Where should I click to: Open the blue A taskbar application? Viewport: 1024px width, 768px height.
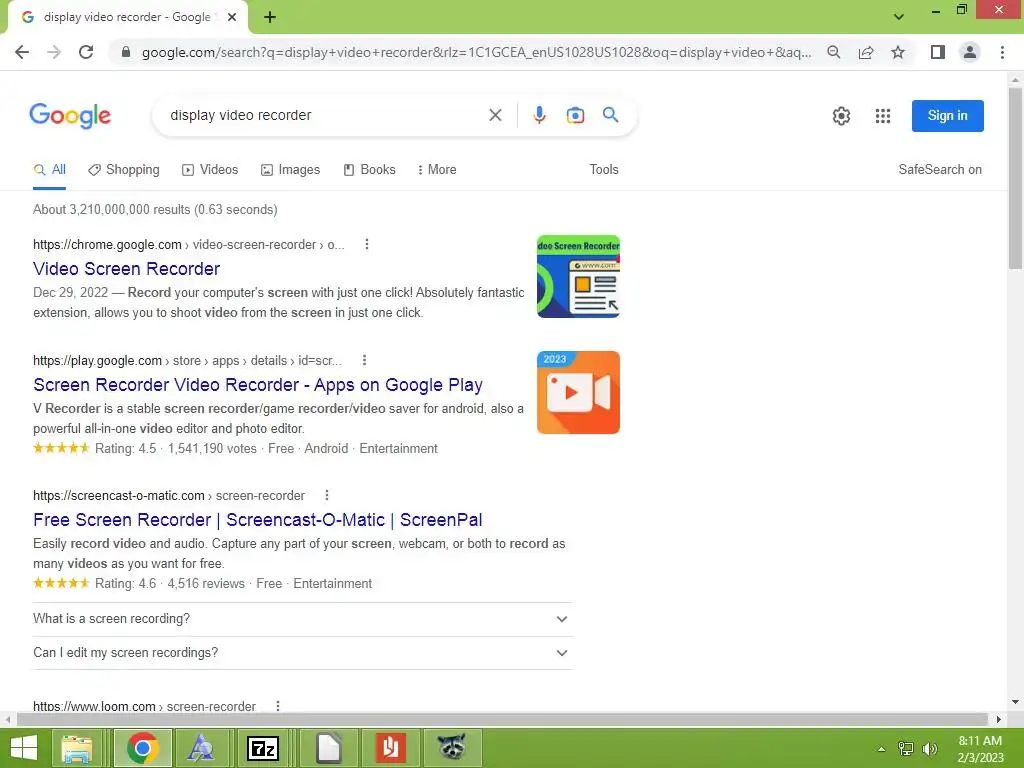[x=200, y=748]
